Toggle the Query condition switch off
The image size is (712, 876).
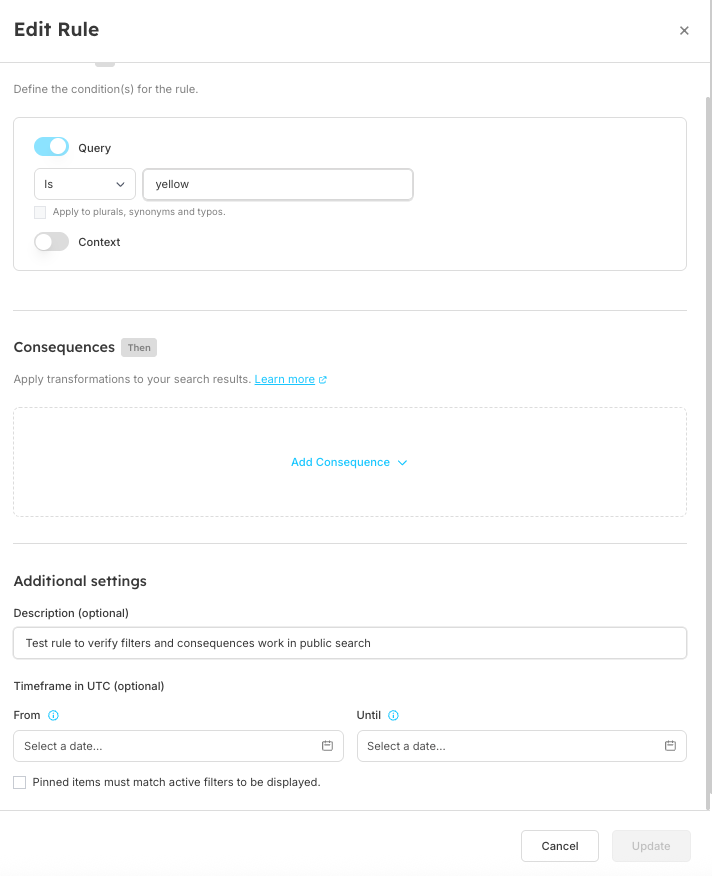click(x=51, y=147)
